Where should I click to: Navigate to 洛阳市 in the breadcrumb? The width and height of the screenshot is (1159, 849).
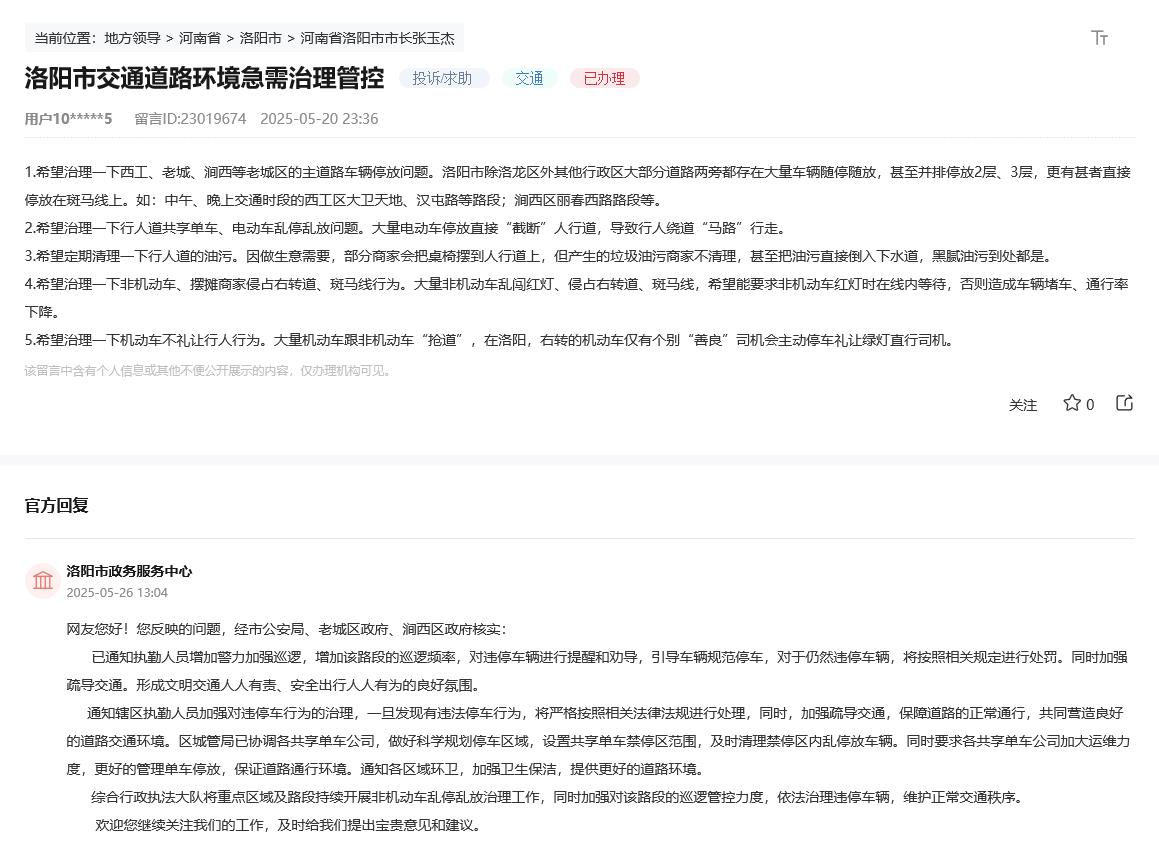(x=260, y=38)
